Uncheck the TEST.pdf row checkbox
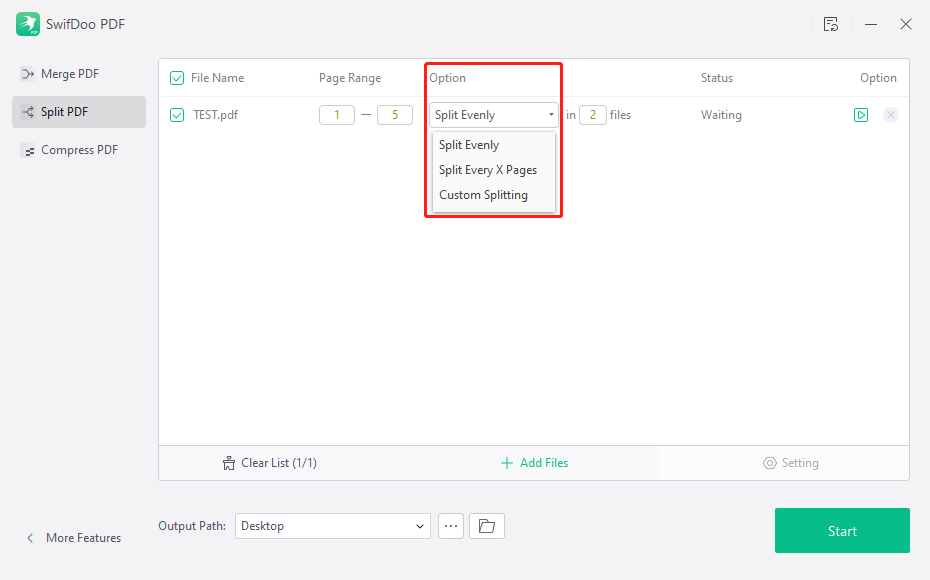Screen dimensions: 930x580 (x=177, y=114)
